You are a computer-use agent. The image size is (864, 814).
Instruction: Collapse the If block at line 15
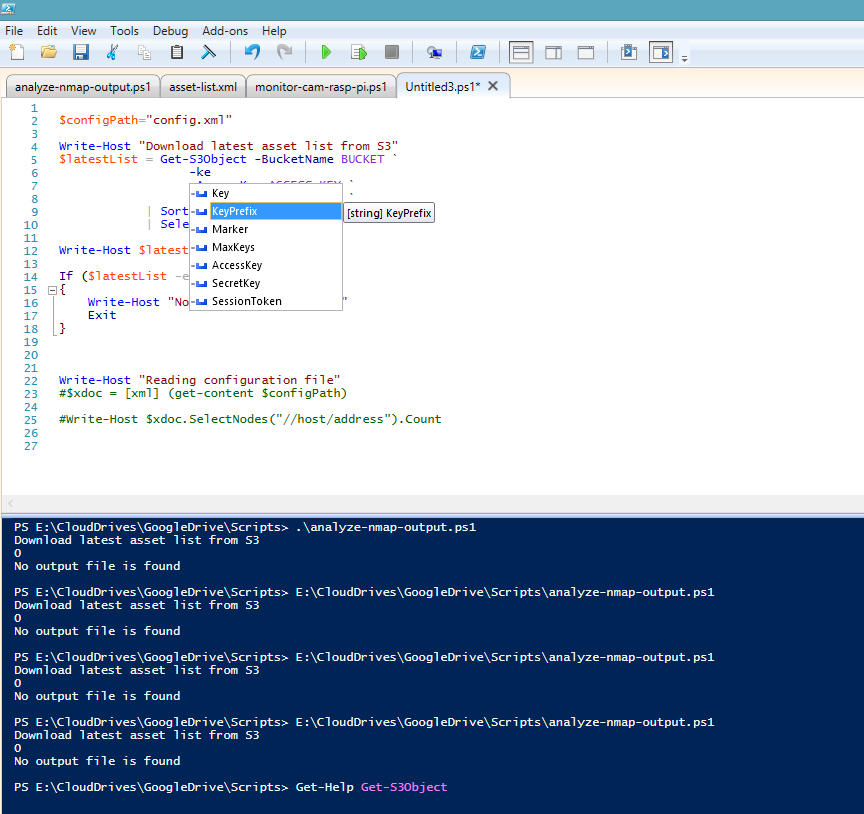pos(52,289)
